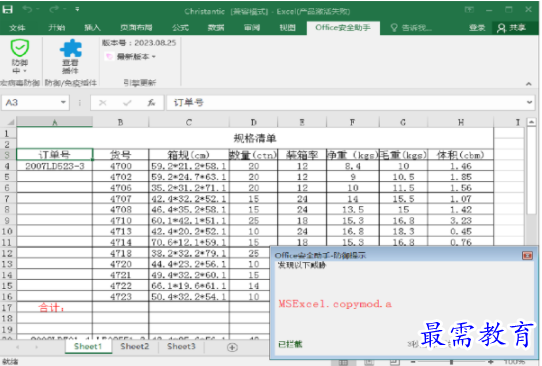Open the 文件 menu tab
The image size is (542, 366).
(x=17, y=28)
